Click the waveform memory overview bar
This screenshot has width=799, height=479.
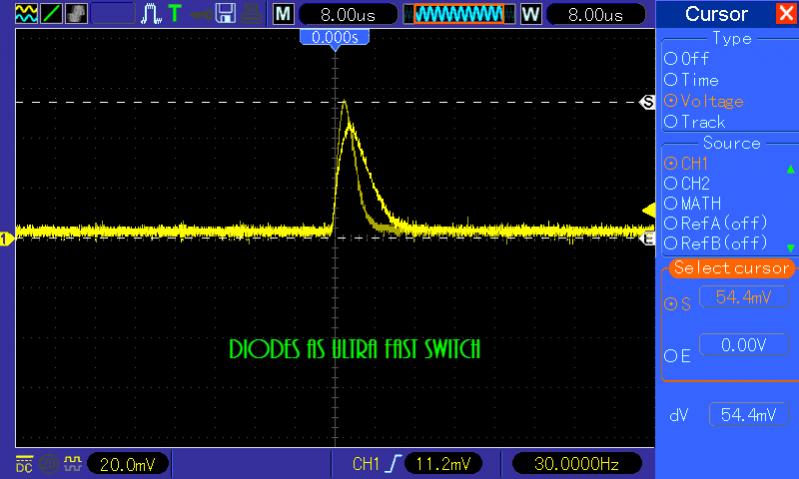459,14
